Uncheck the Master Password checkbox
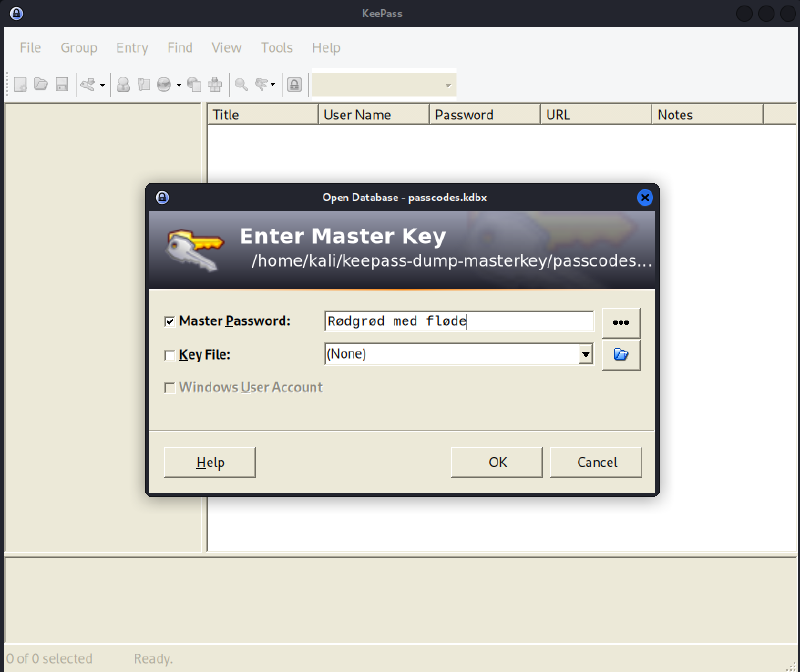This screenshot has width=800, height=672. pyautogui.click(x=169, y=322)
